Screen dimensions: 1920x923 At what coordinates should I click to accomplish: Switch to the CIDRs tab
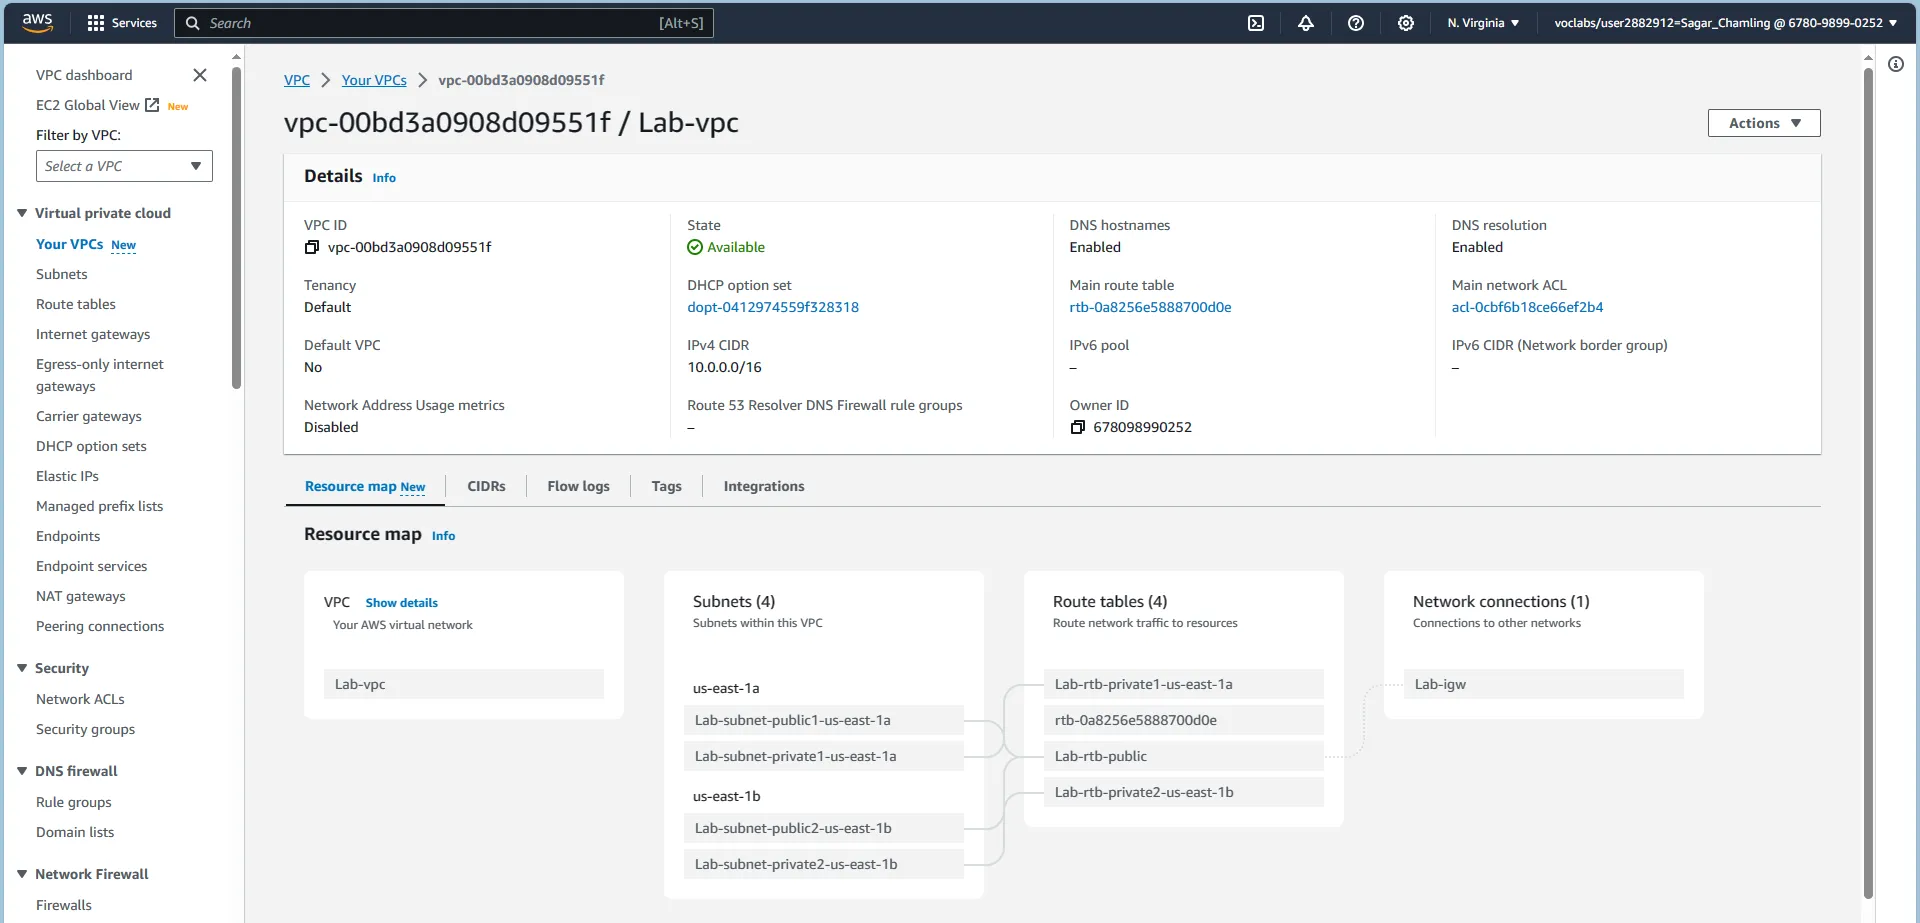tap(486, 486)
